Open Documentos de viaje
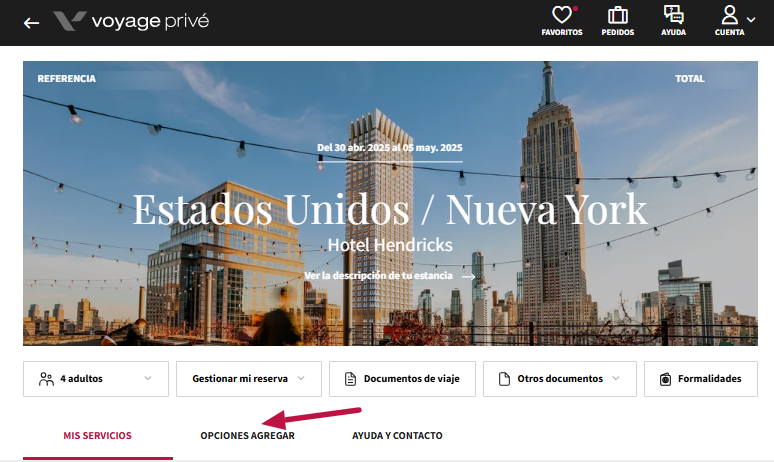This screenshot has width=774, height=462. click(x=402, y=379)
